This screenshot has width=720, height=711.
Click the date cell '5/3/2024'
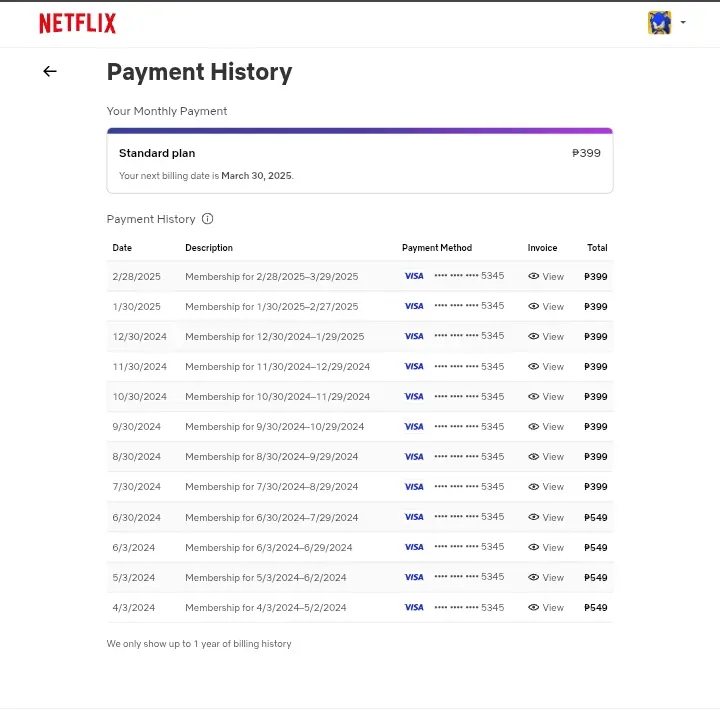134,578
